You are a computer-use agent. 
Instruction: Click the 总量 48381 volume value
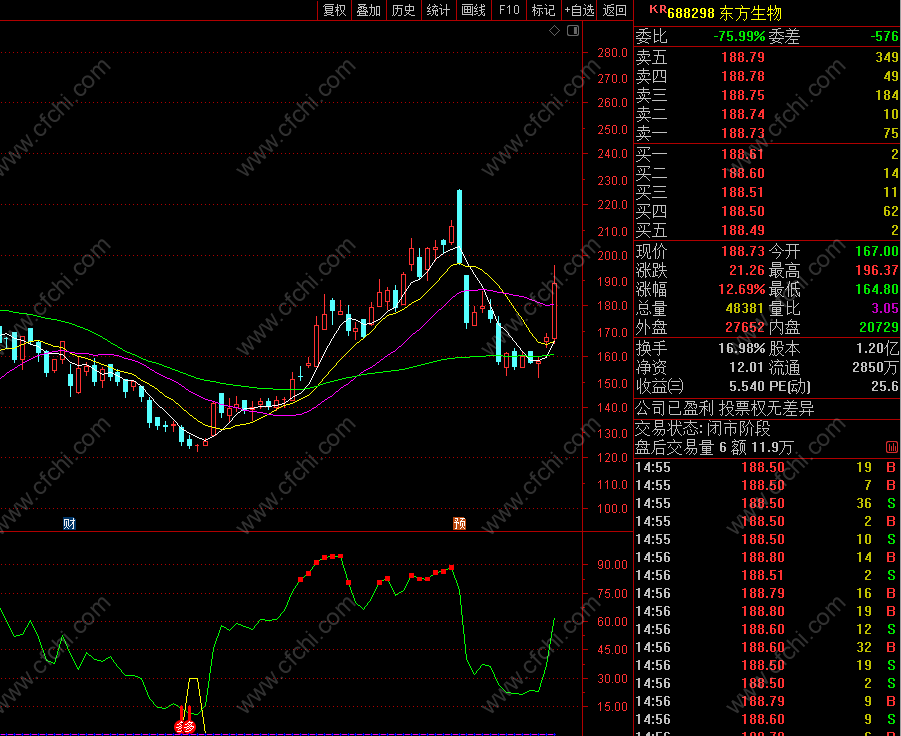[x=745, y=308]
